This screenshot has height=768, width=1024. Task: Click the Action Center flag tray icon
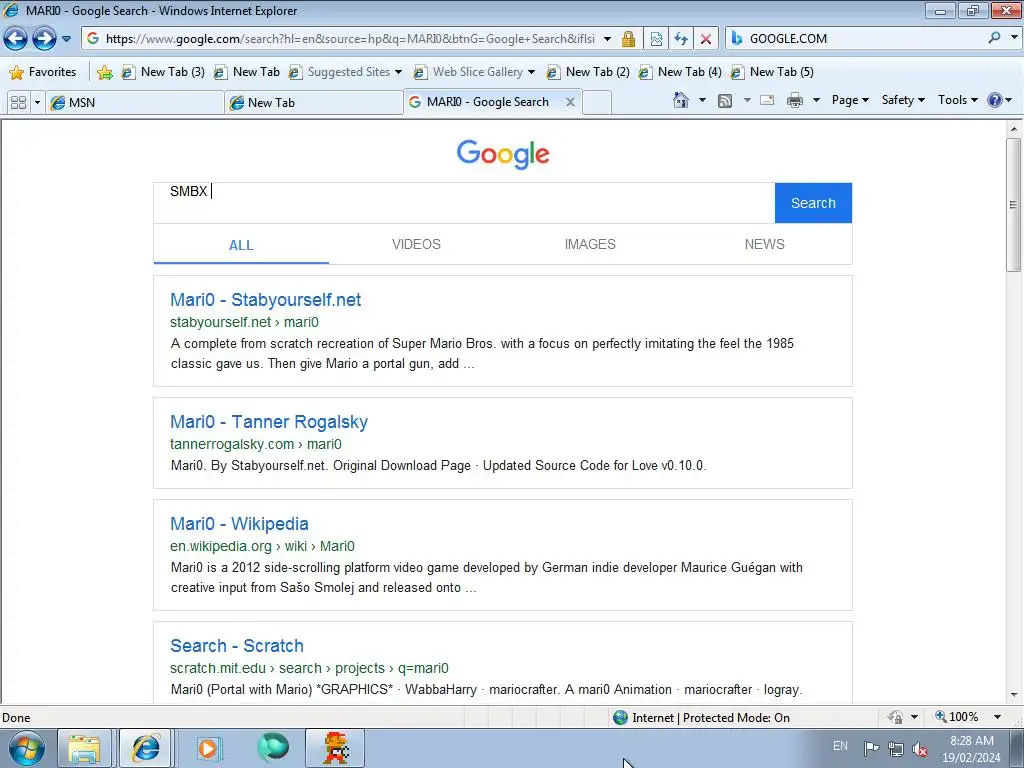[871, 748]
